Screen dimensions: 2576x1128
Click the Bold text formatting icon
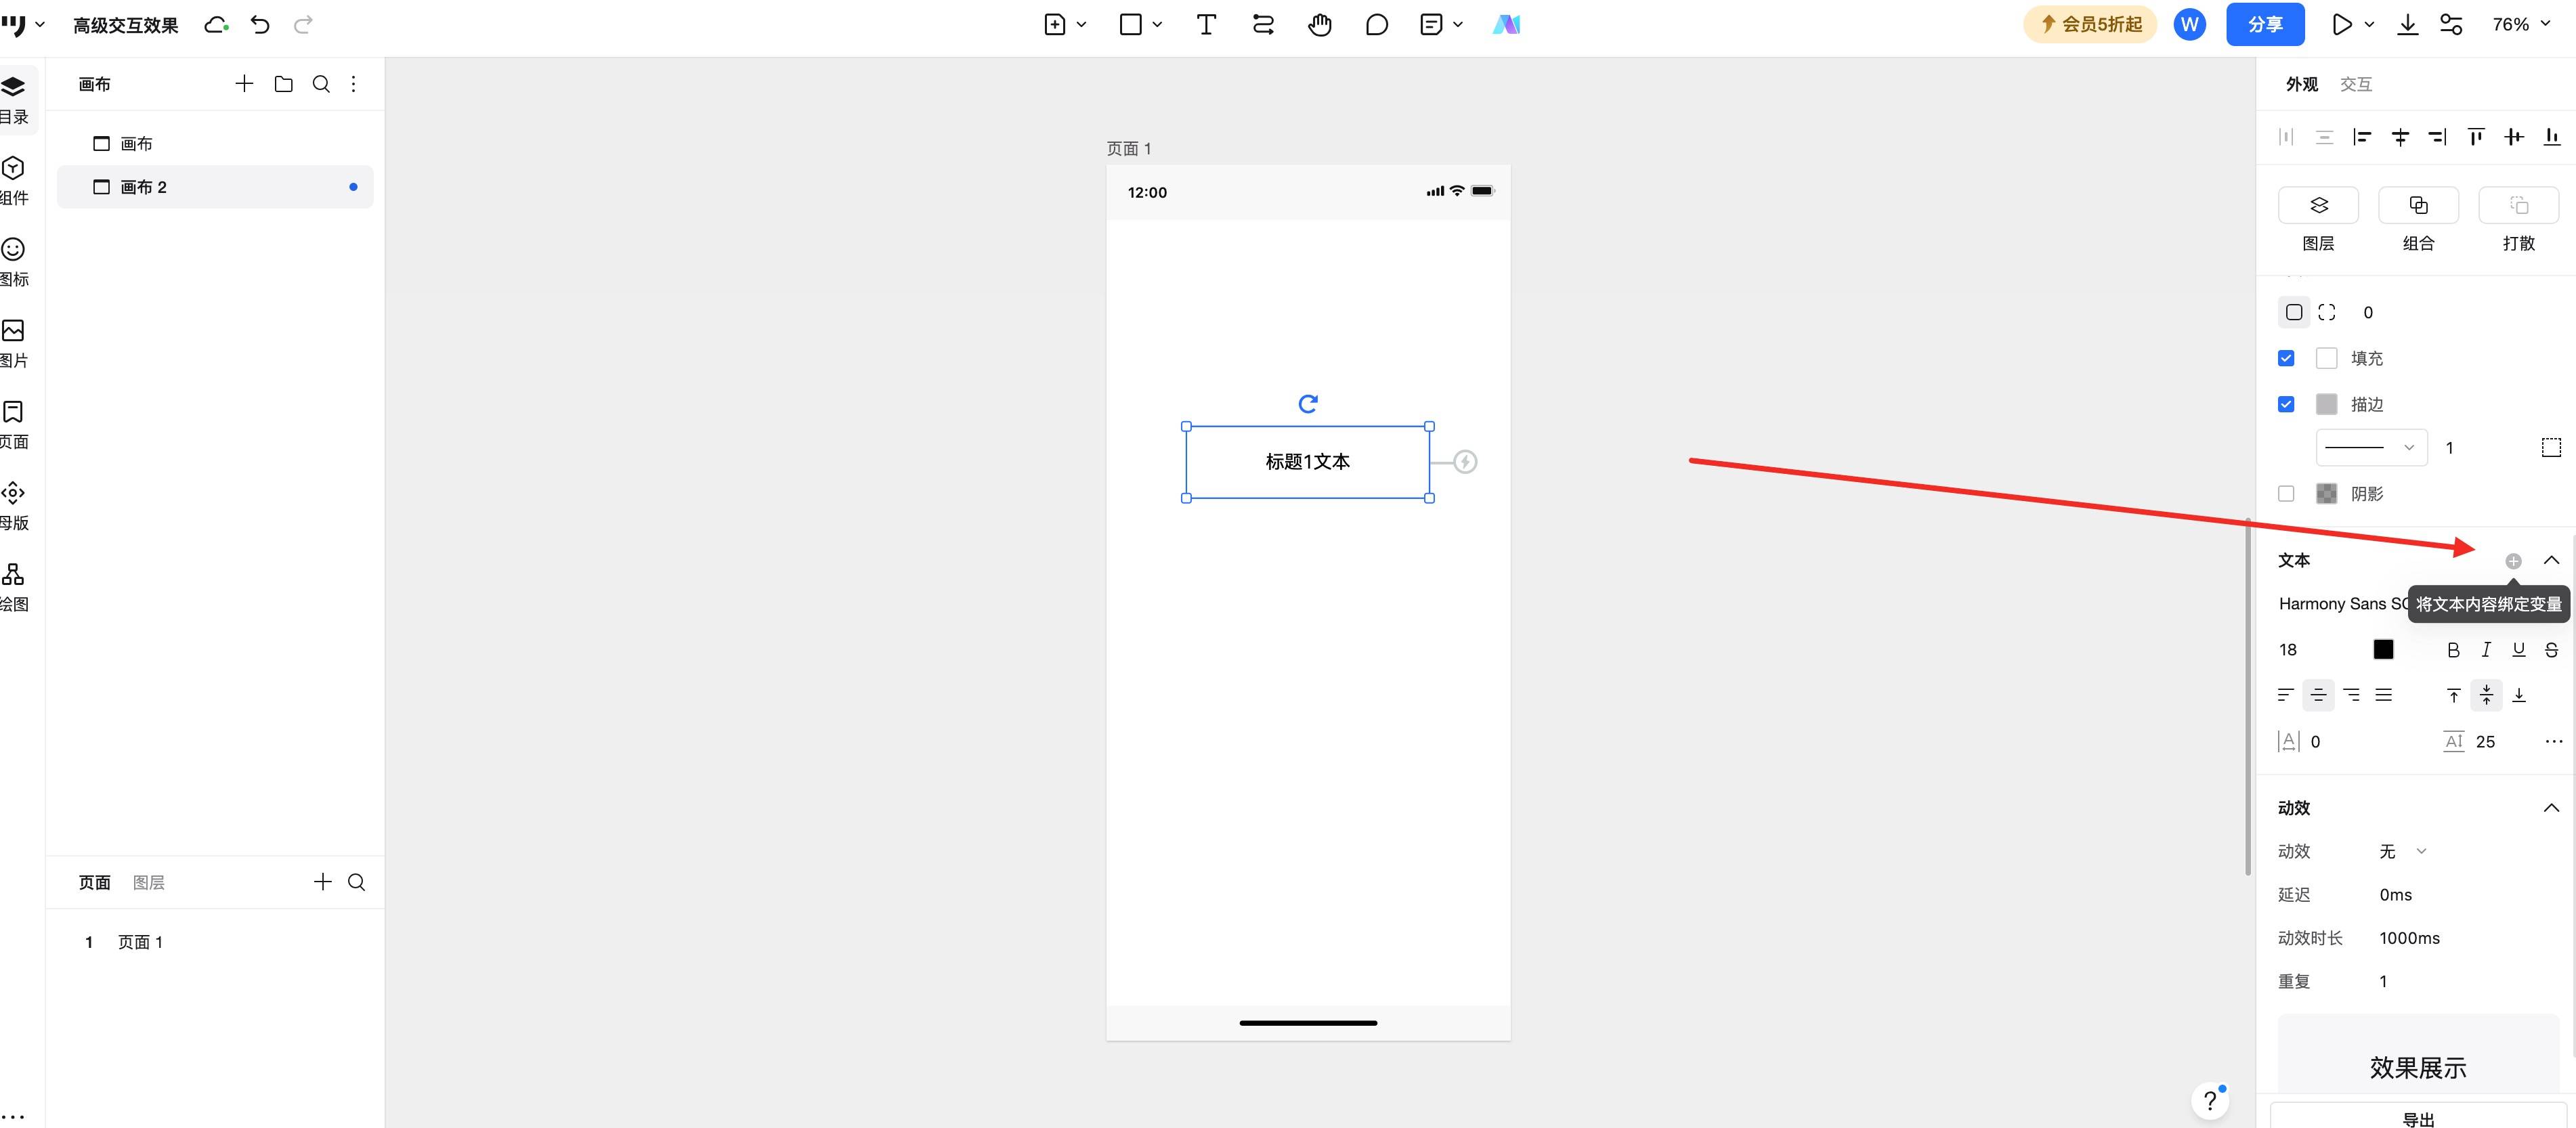point(2453,650)
